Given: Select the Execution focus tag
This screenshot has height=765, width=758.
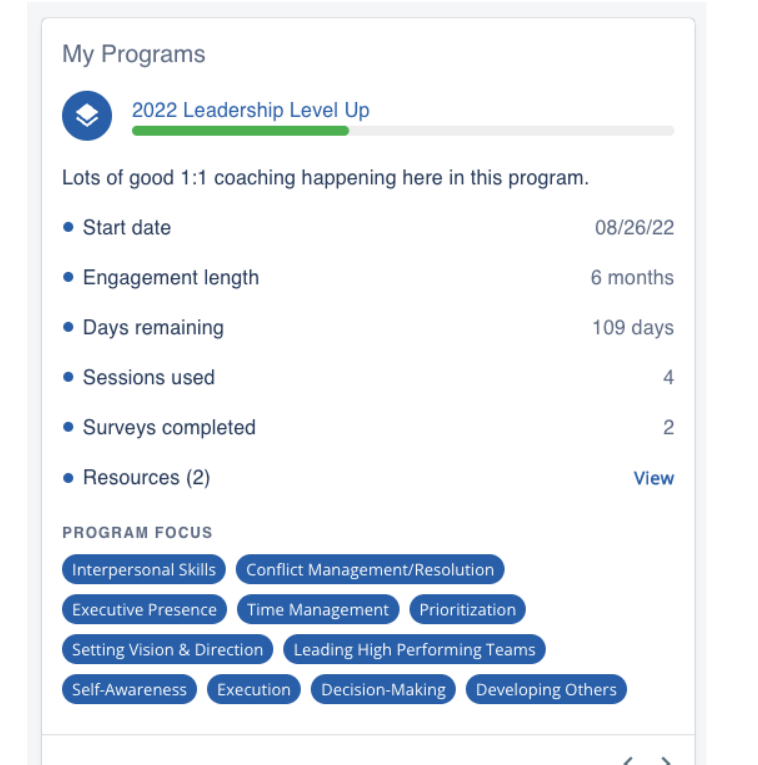Looking at the screenshot, I should (254, 690).
